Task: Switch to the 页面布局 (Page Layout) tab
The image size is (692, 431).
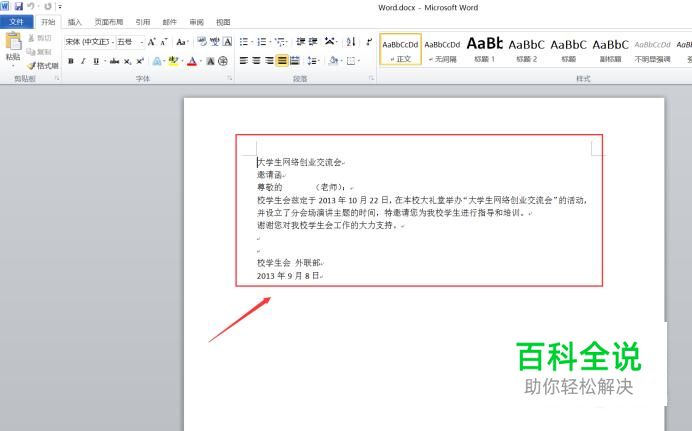Action: click(109, 22)
